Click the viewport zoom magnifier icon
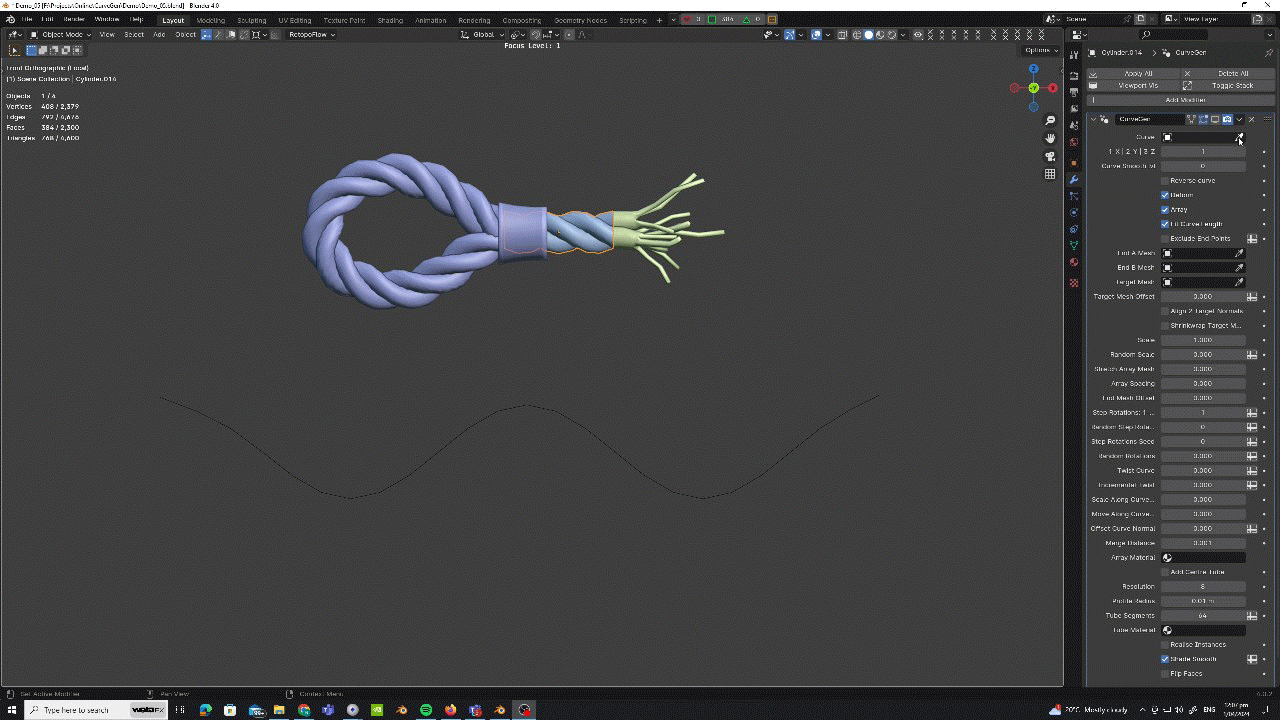The width and height of the screenshot is (1280, 720). [1050, 120]
